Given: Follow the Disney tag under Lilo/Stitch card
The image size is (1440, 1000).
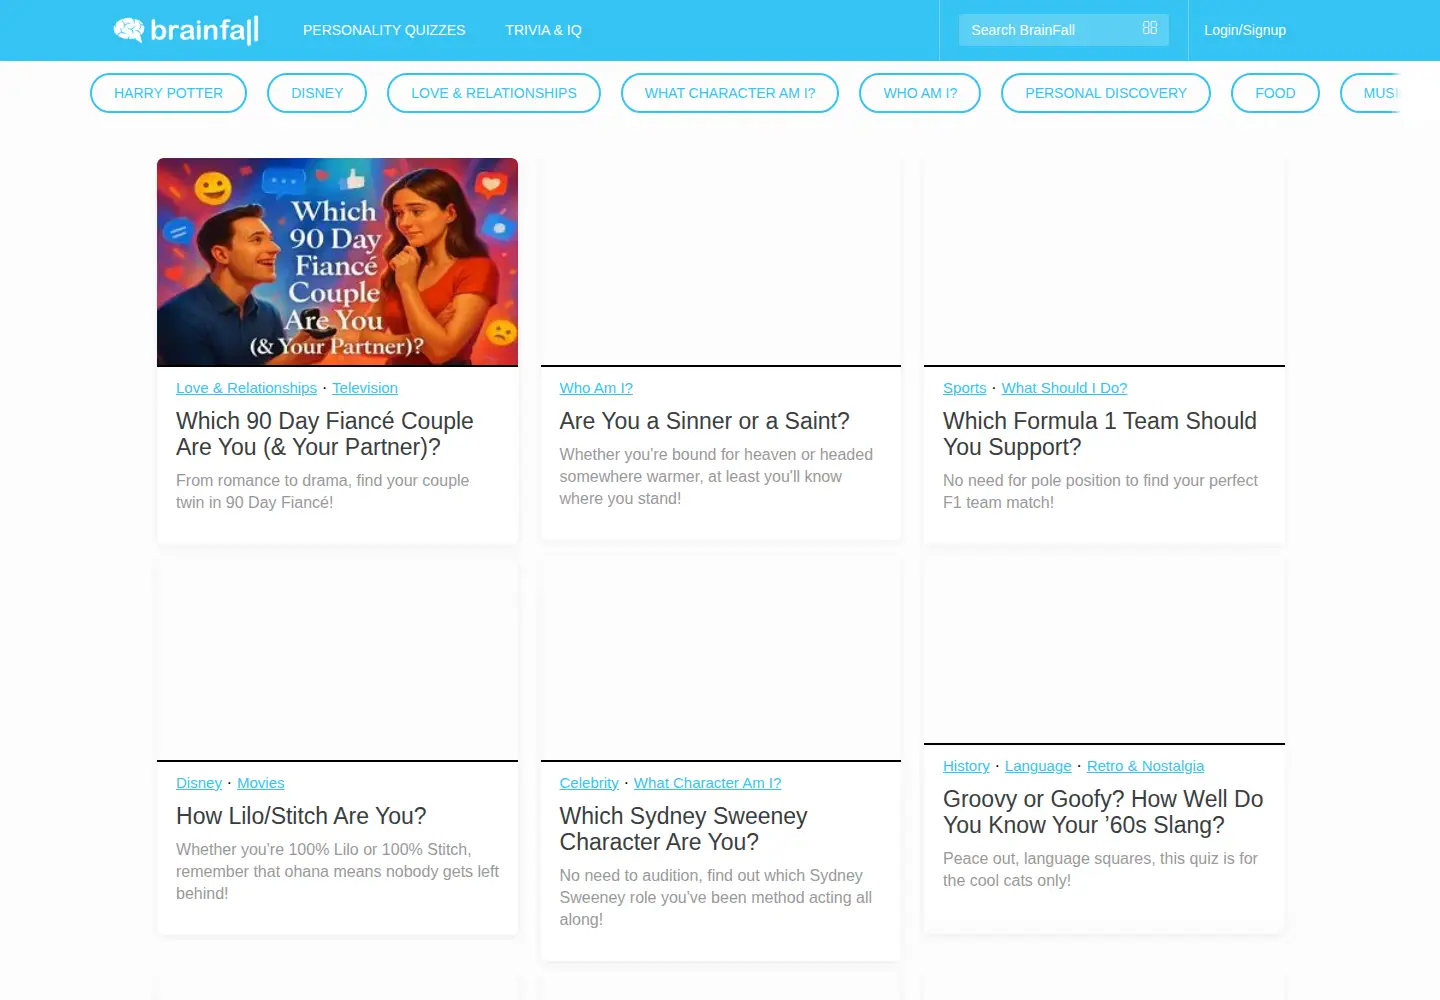Looking at the screenshot, I should coord(199,783).
